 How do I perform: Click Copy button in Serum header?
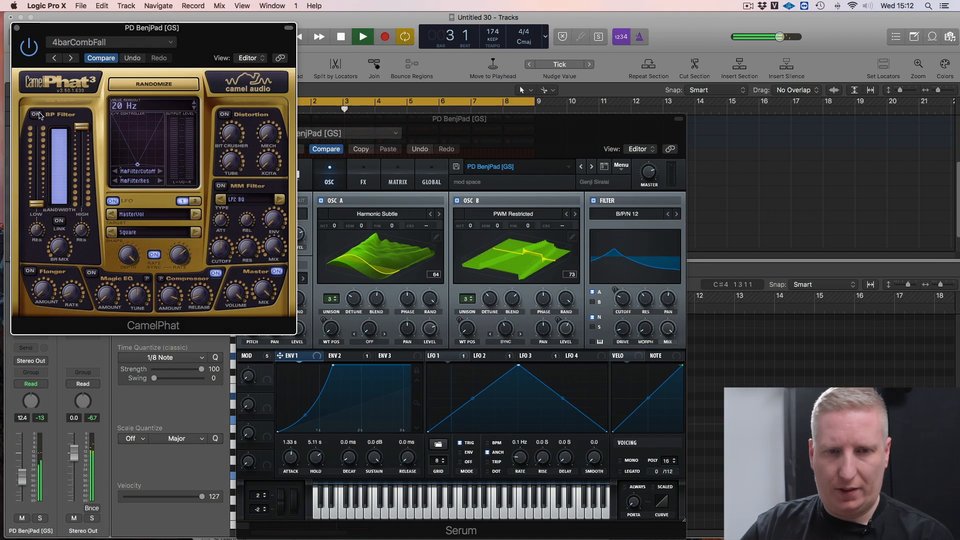point(361,149)
